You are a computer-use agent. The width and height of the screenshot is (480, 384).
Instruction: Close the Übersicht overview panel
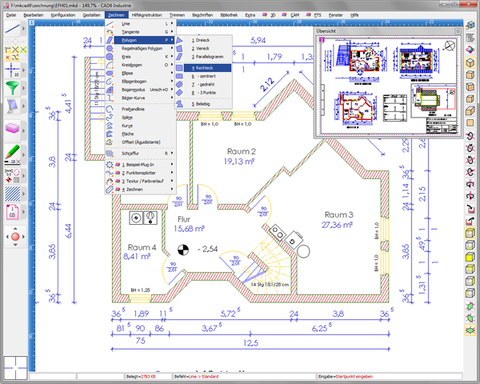(458, 31)
